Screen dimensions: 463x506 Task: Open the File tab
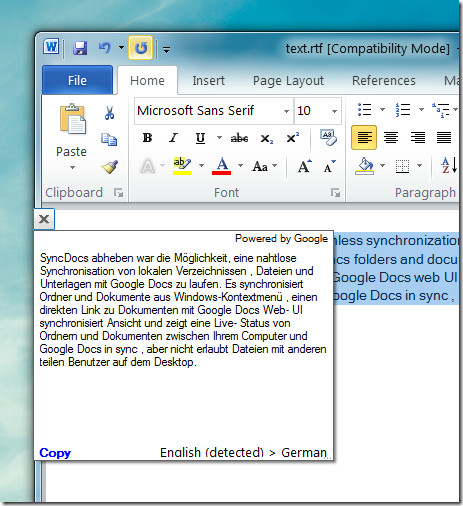coord(77,80)
